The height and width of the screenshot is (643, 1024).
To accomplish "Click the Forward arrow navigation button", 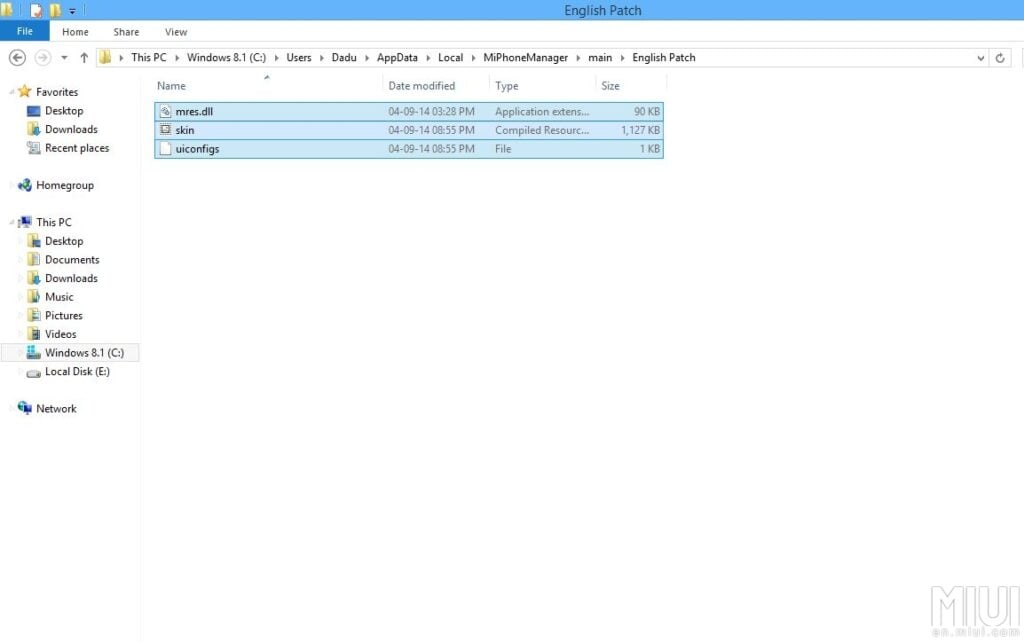I will [42, 57].
